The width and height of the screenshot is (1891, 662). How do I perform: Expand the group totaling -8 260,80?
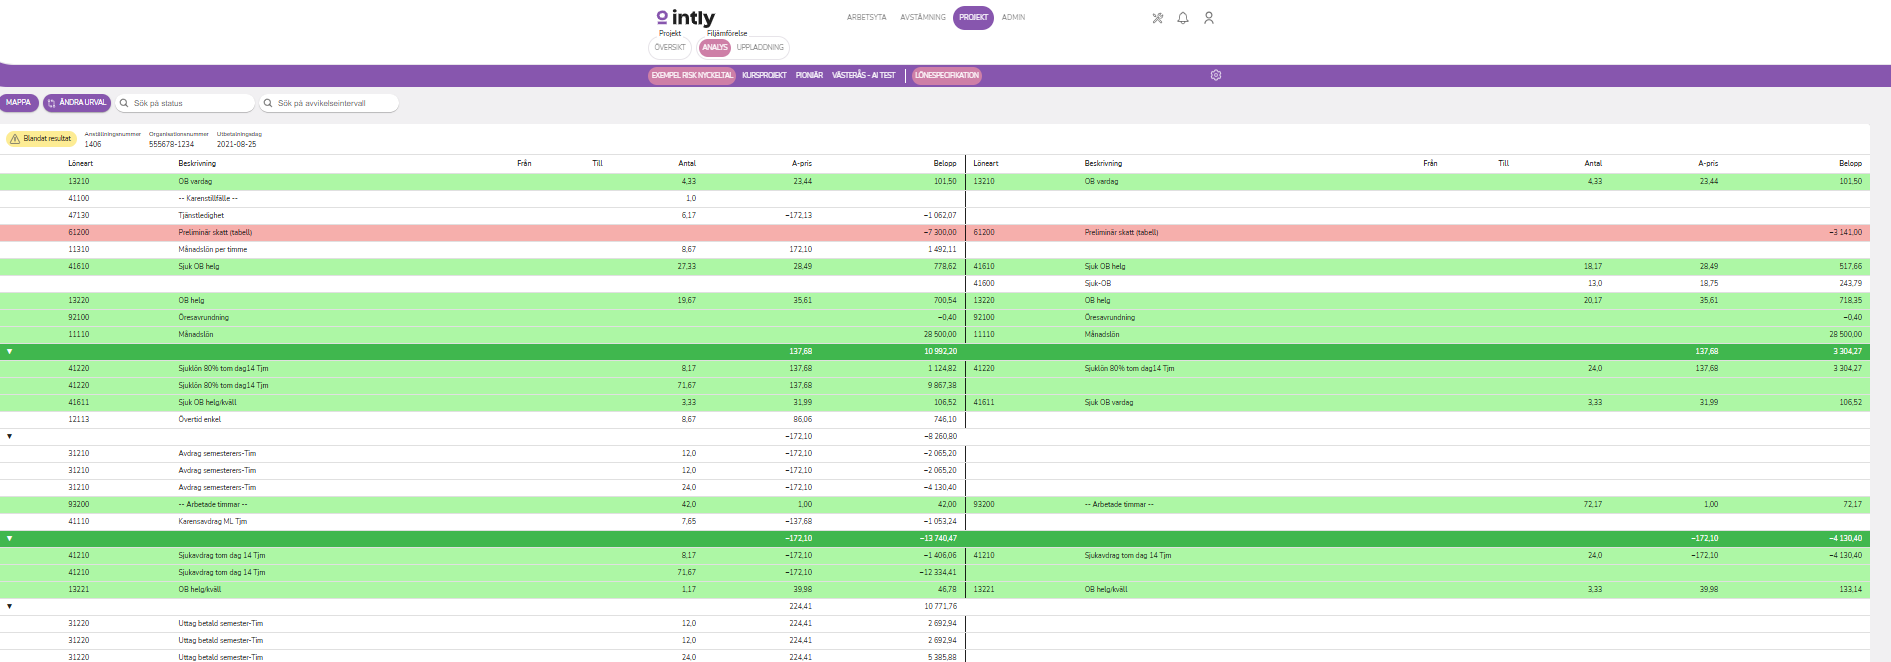[x=10, y=437]
